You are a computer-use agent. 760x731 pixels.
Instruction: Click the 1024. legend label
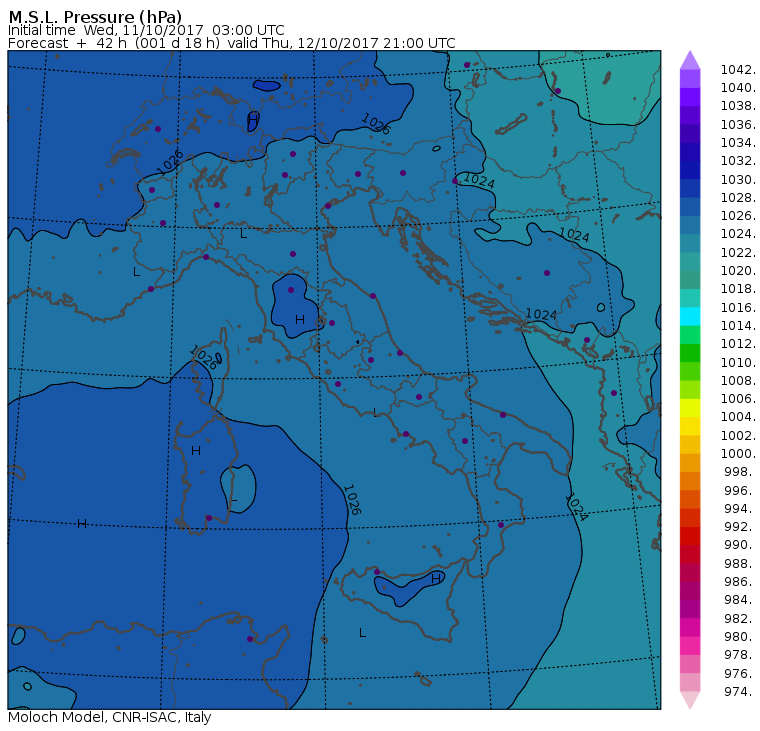[x=738, y=234]
